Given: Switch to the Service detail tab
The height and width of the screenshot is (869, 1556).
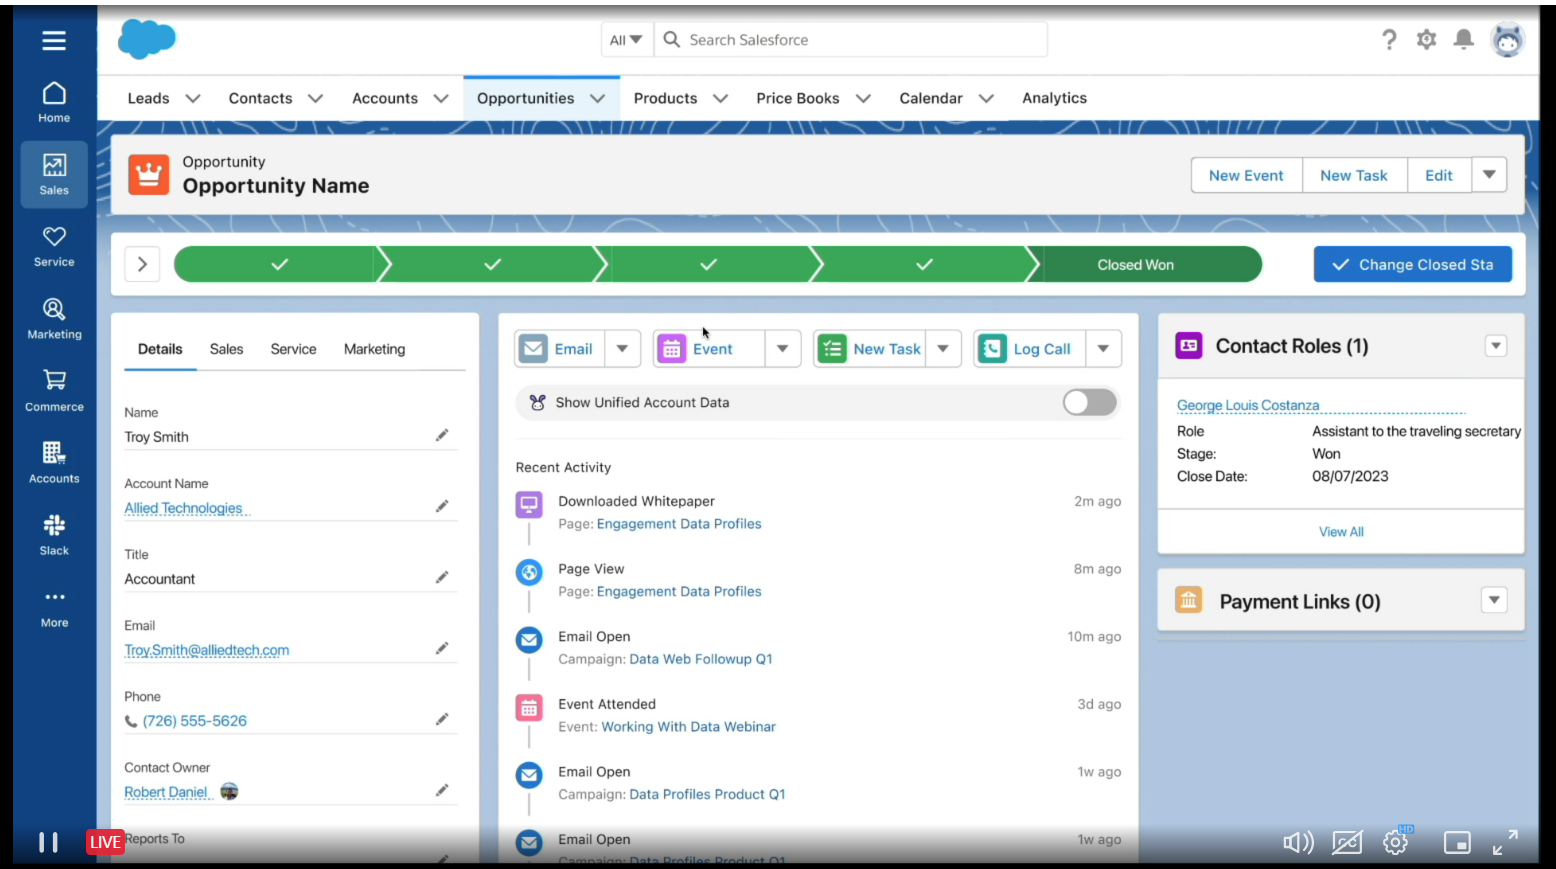Looking at the screenshot, I should point(293,349).
